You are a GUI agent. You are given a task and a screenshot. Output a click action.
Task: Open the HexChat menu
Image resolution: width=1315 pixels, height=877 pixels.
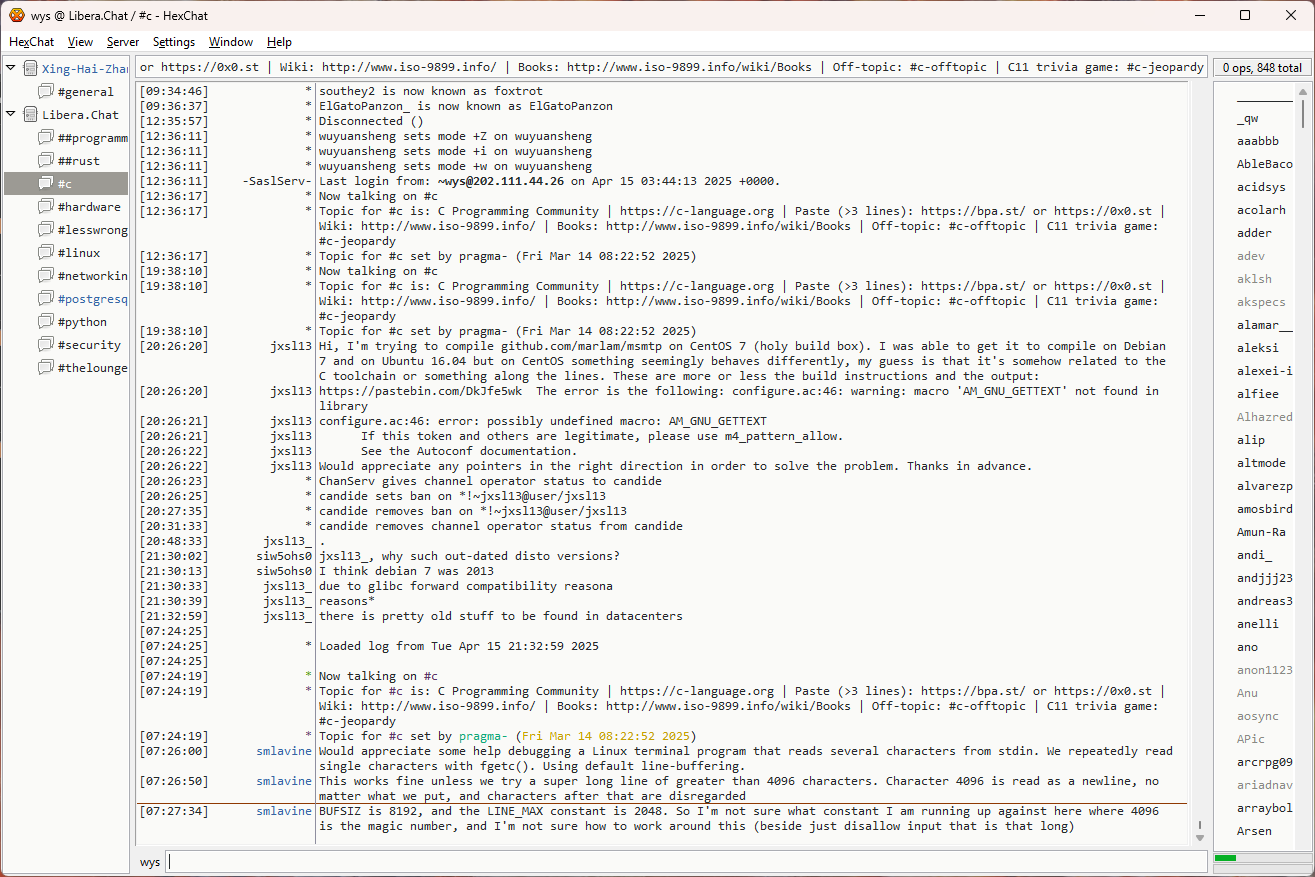pyautogui.click(x=32, y=42)
